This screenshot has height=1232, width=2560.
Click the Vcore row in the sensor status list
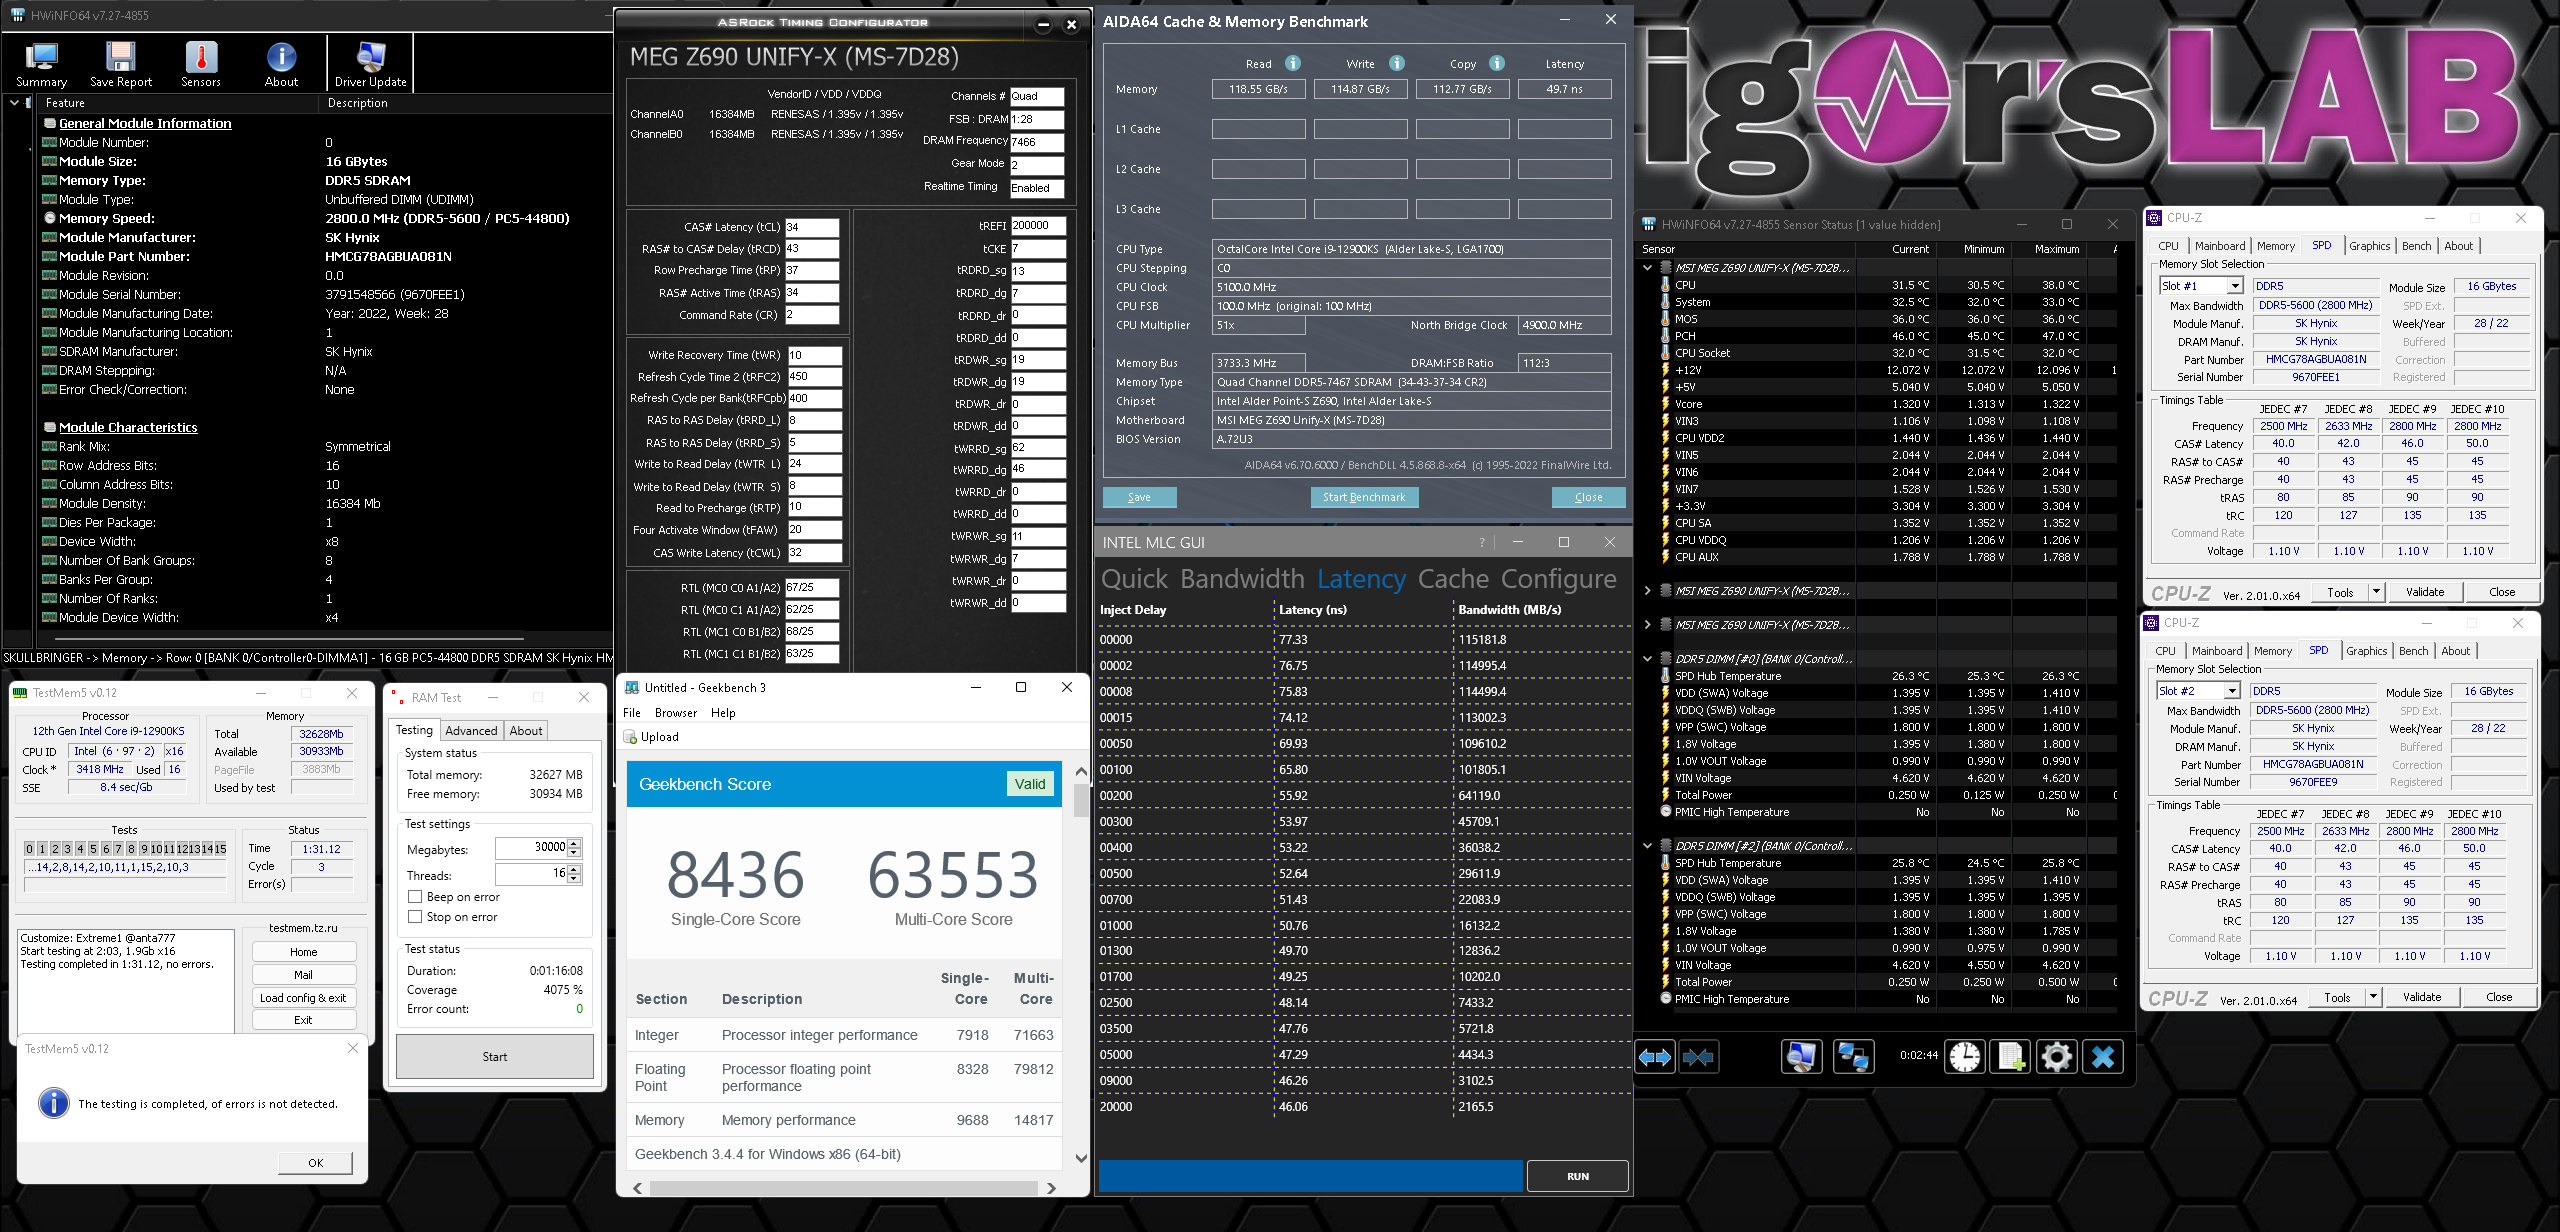(1880, 404)
